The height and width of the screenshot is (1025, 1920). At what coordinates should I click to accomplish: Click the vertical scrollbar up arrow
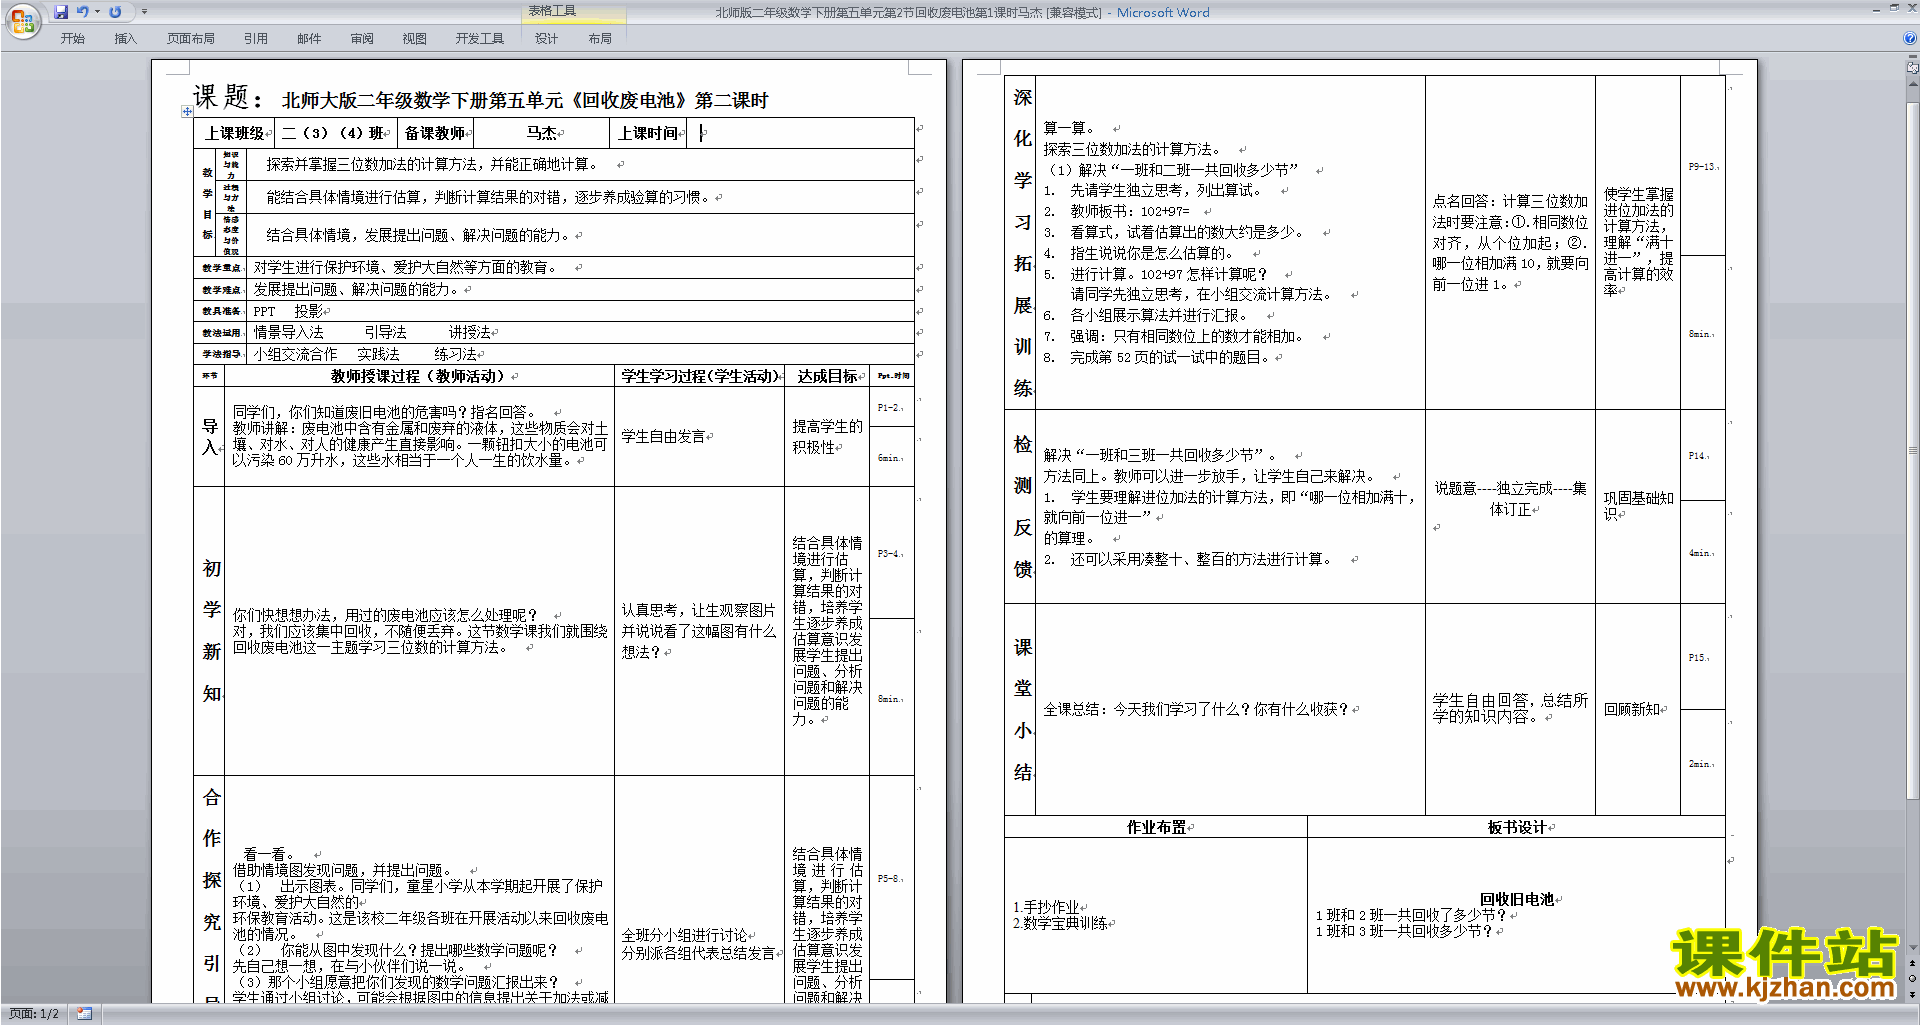1913,84
